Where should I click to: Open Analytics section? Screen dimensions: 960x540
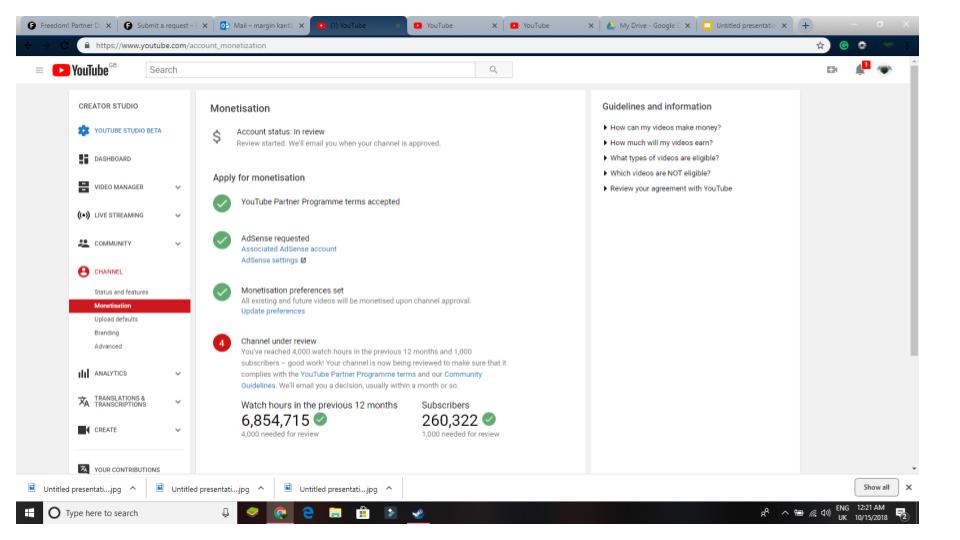111,373
